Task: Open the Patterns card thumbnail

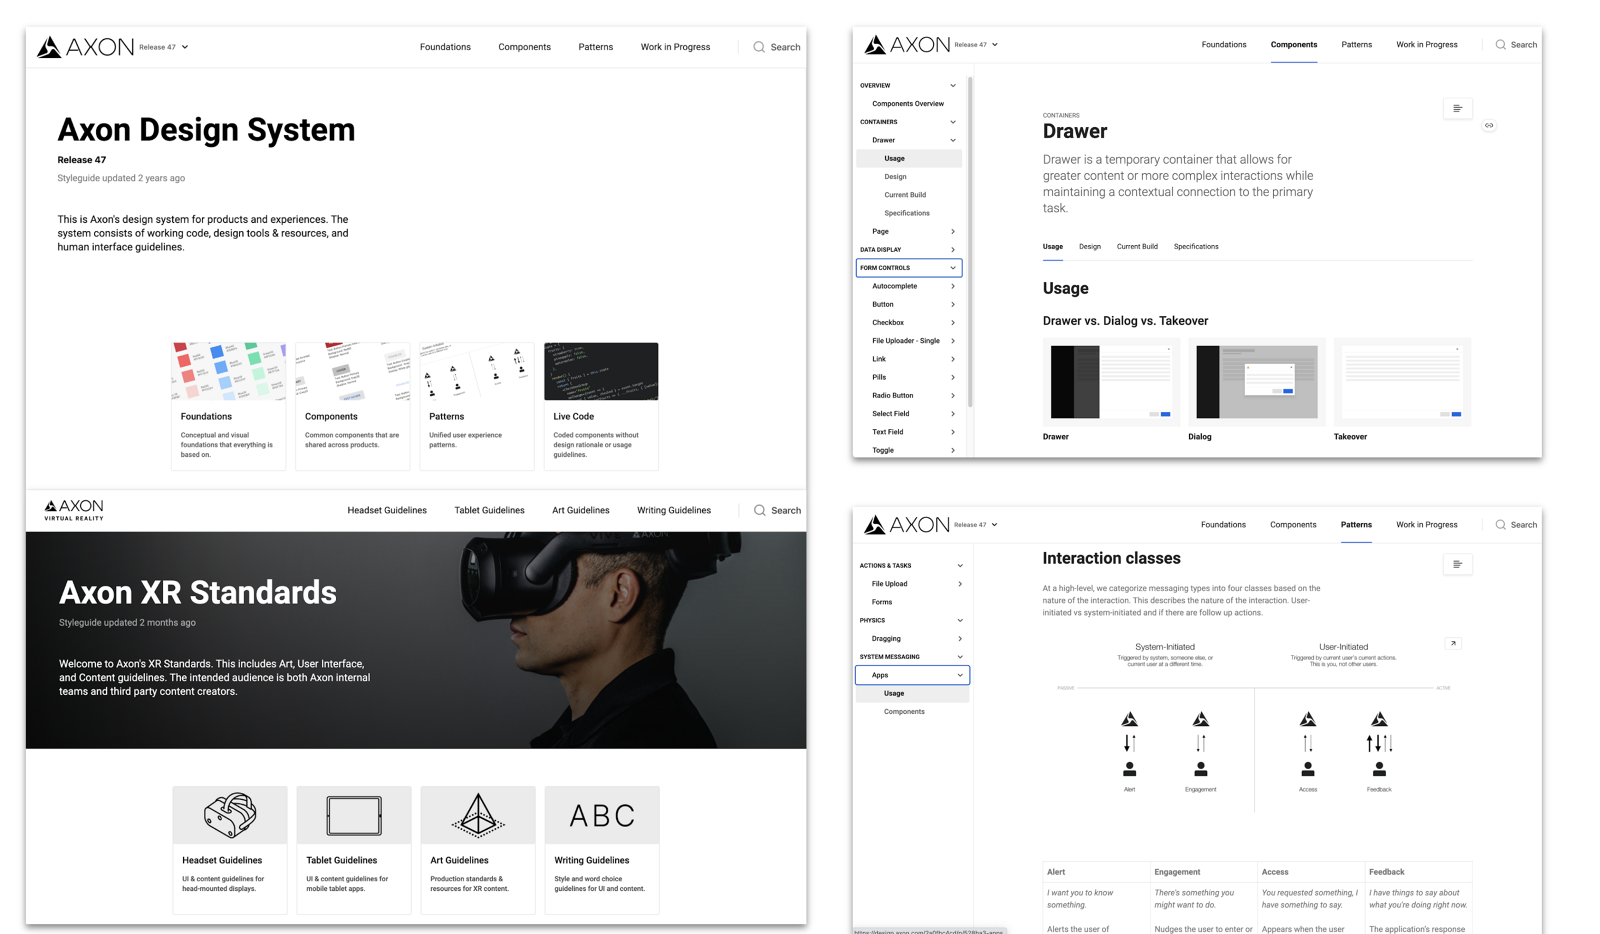Action: click(x=477, y=371)
